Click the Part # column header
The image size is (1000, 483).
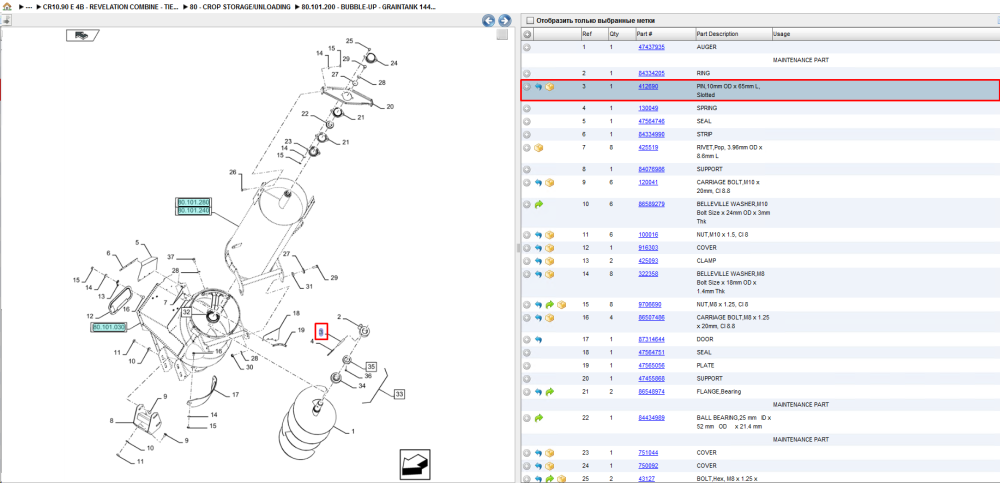click(665, 34)
